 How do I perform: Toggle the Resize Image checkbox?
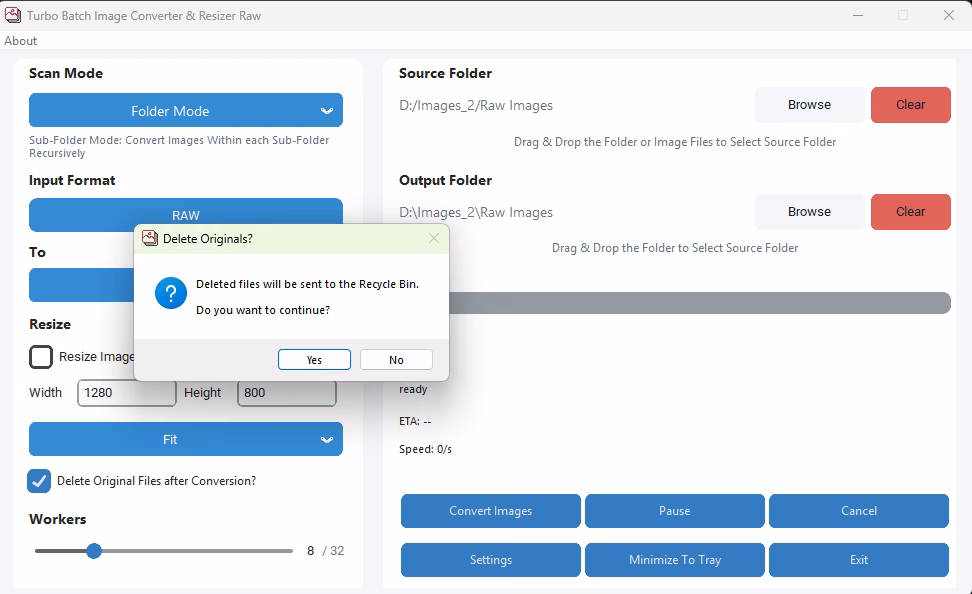click(x=41, y=357)
